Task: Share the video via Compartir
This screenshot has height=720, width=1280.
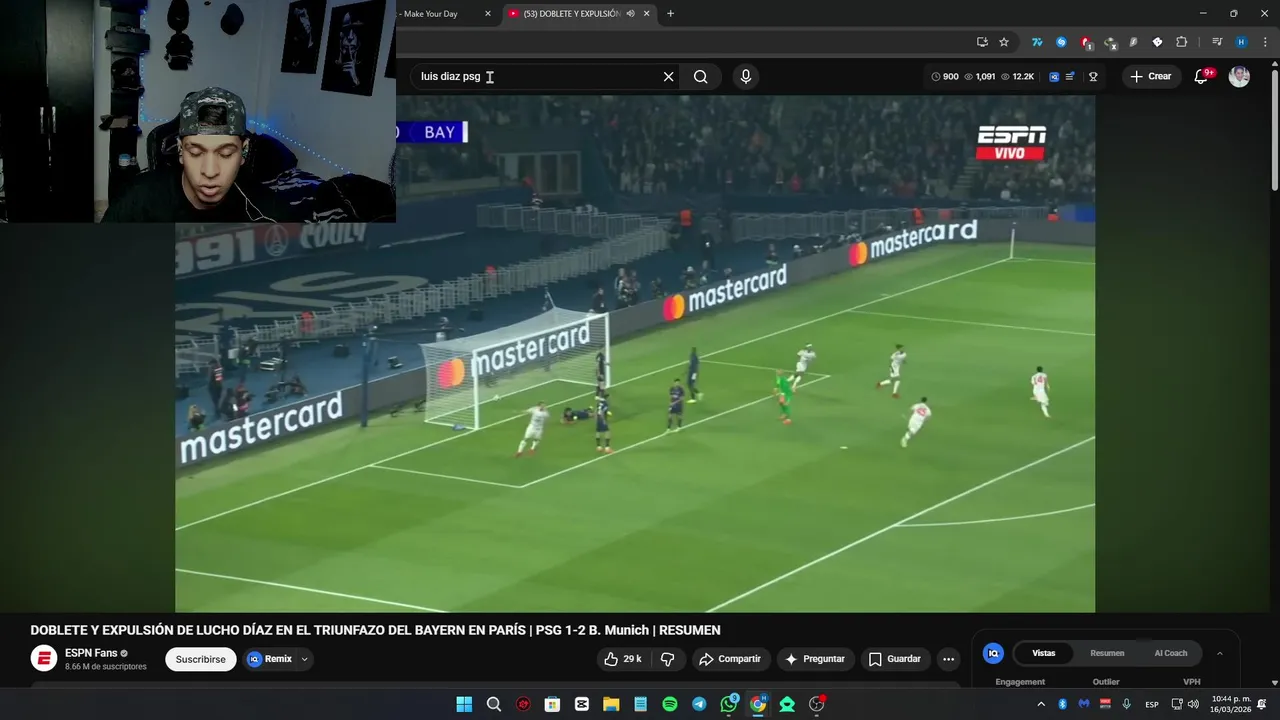Action: (x=730, y=659)
